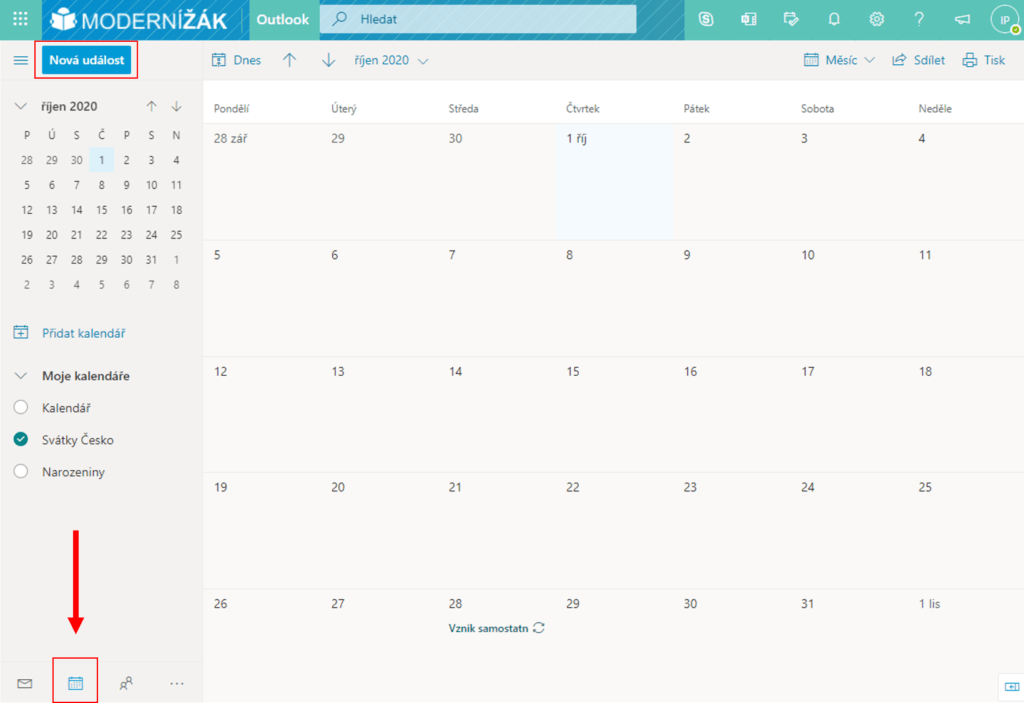Uncheck the Svátky Česko calendar

tap(20, 440)
